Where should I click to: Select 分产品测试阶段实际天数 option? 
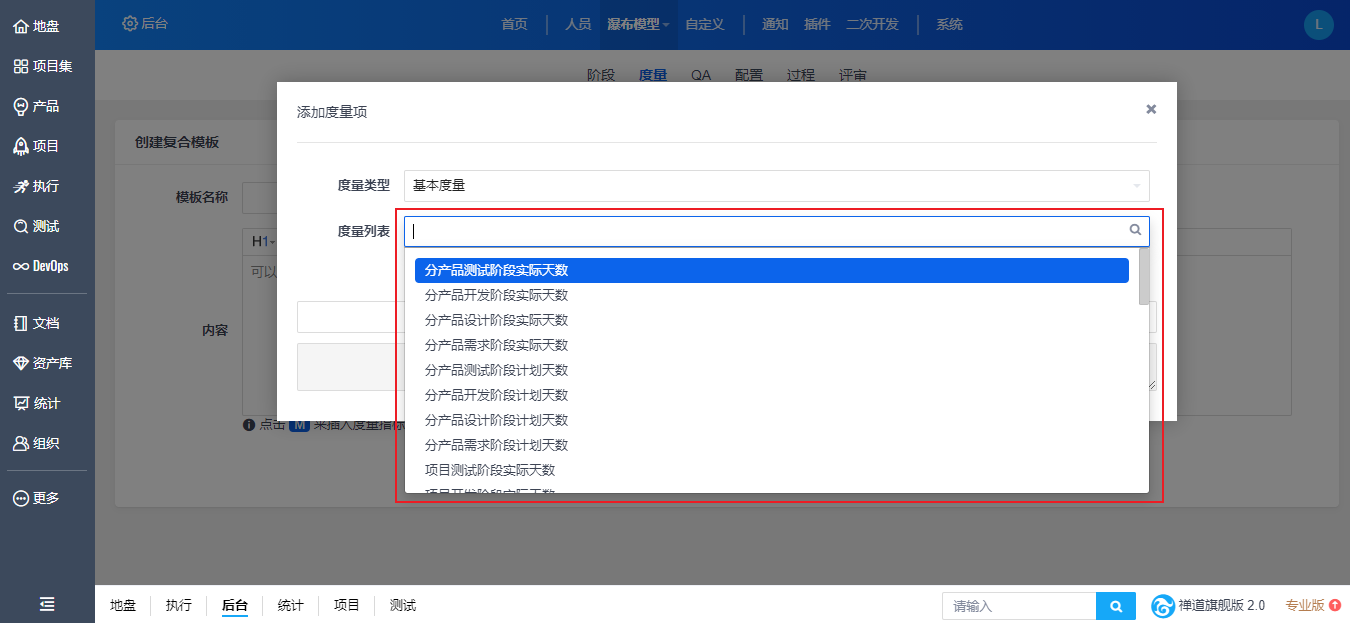coord(772,270)
